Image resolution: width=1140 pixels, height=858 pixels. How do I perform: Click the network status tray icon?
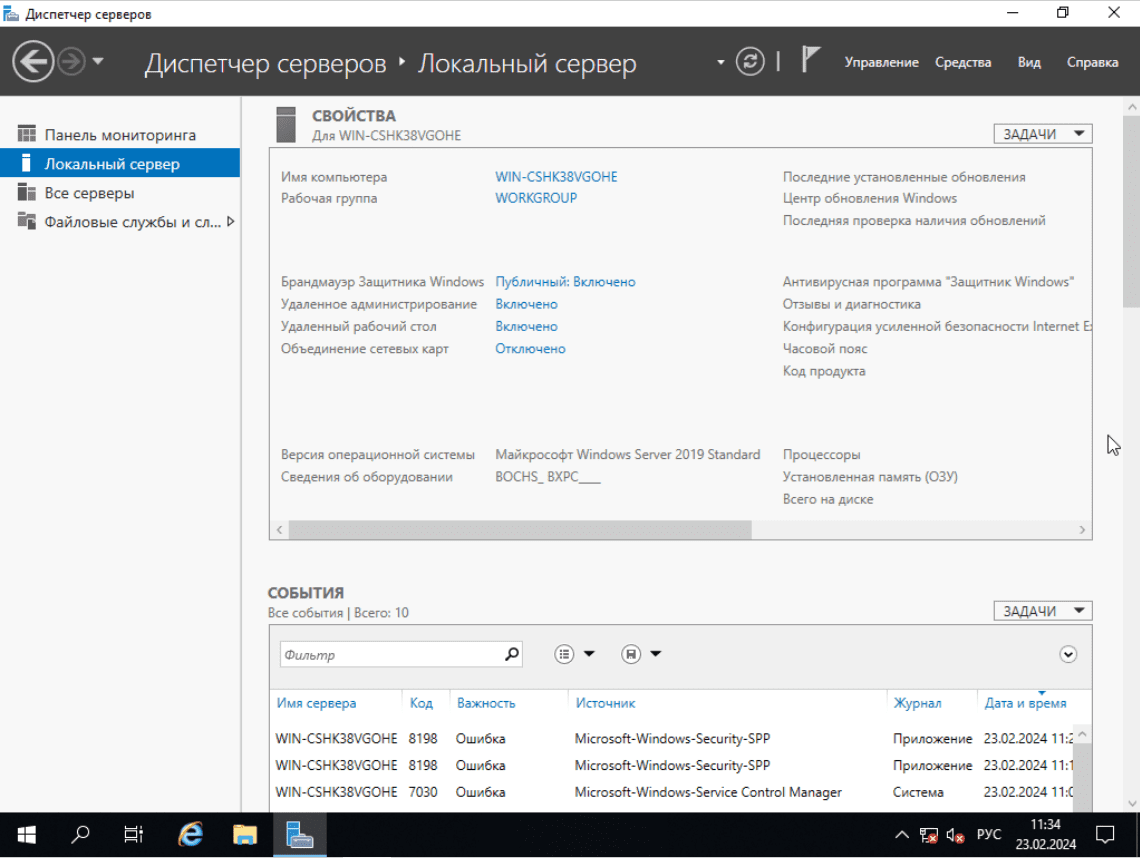tap(928, 835)
